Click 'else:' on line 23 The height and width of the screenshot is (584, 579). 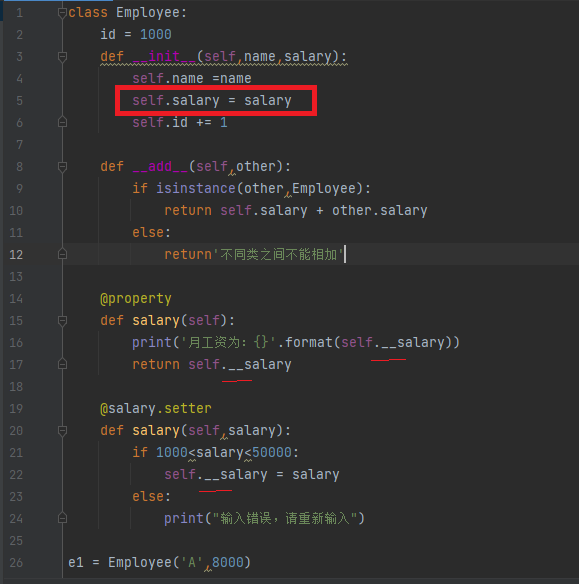point(152,496)
